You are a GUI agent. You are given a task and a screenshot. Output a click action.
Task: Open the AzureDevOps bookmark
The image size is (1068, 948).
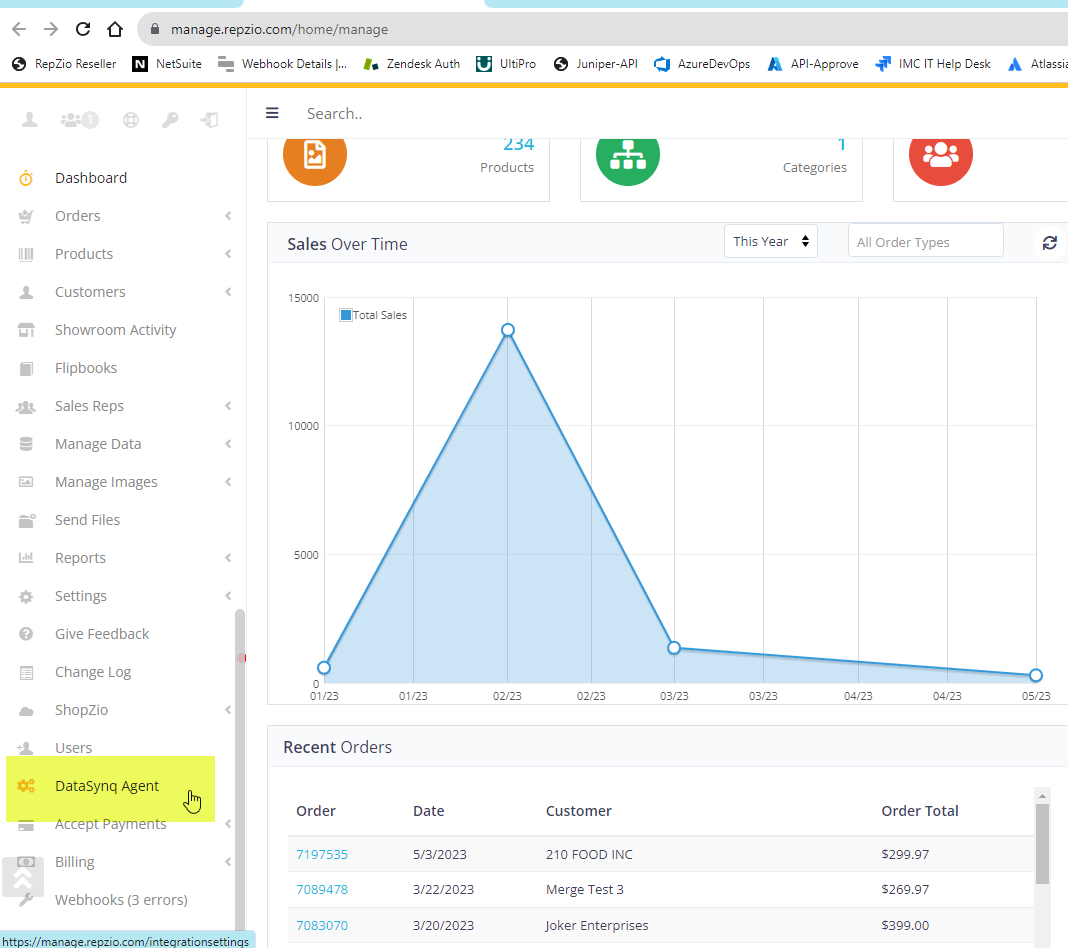[702, 64]
